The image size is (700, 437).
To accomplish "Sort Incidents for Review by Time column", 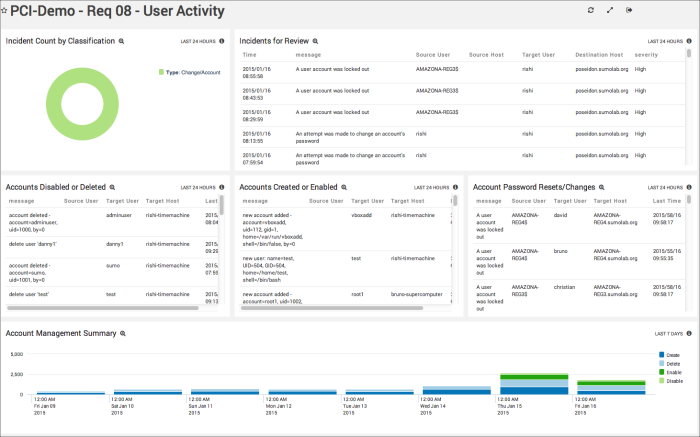I will click(250, 53).
